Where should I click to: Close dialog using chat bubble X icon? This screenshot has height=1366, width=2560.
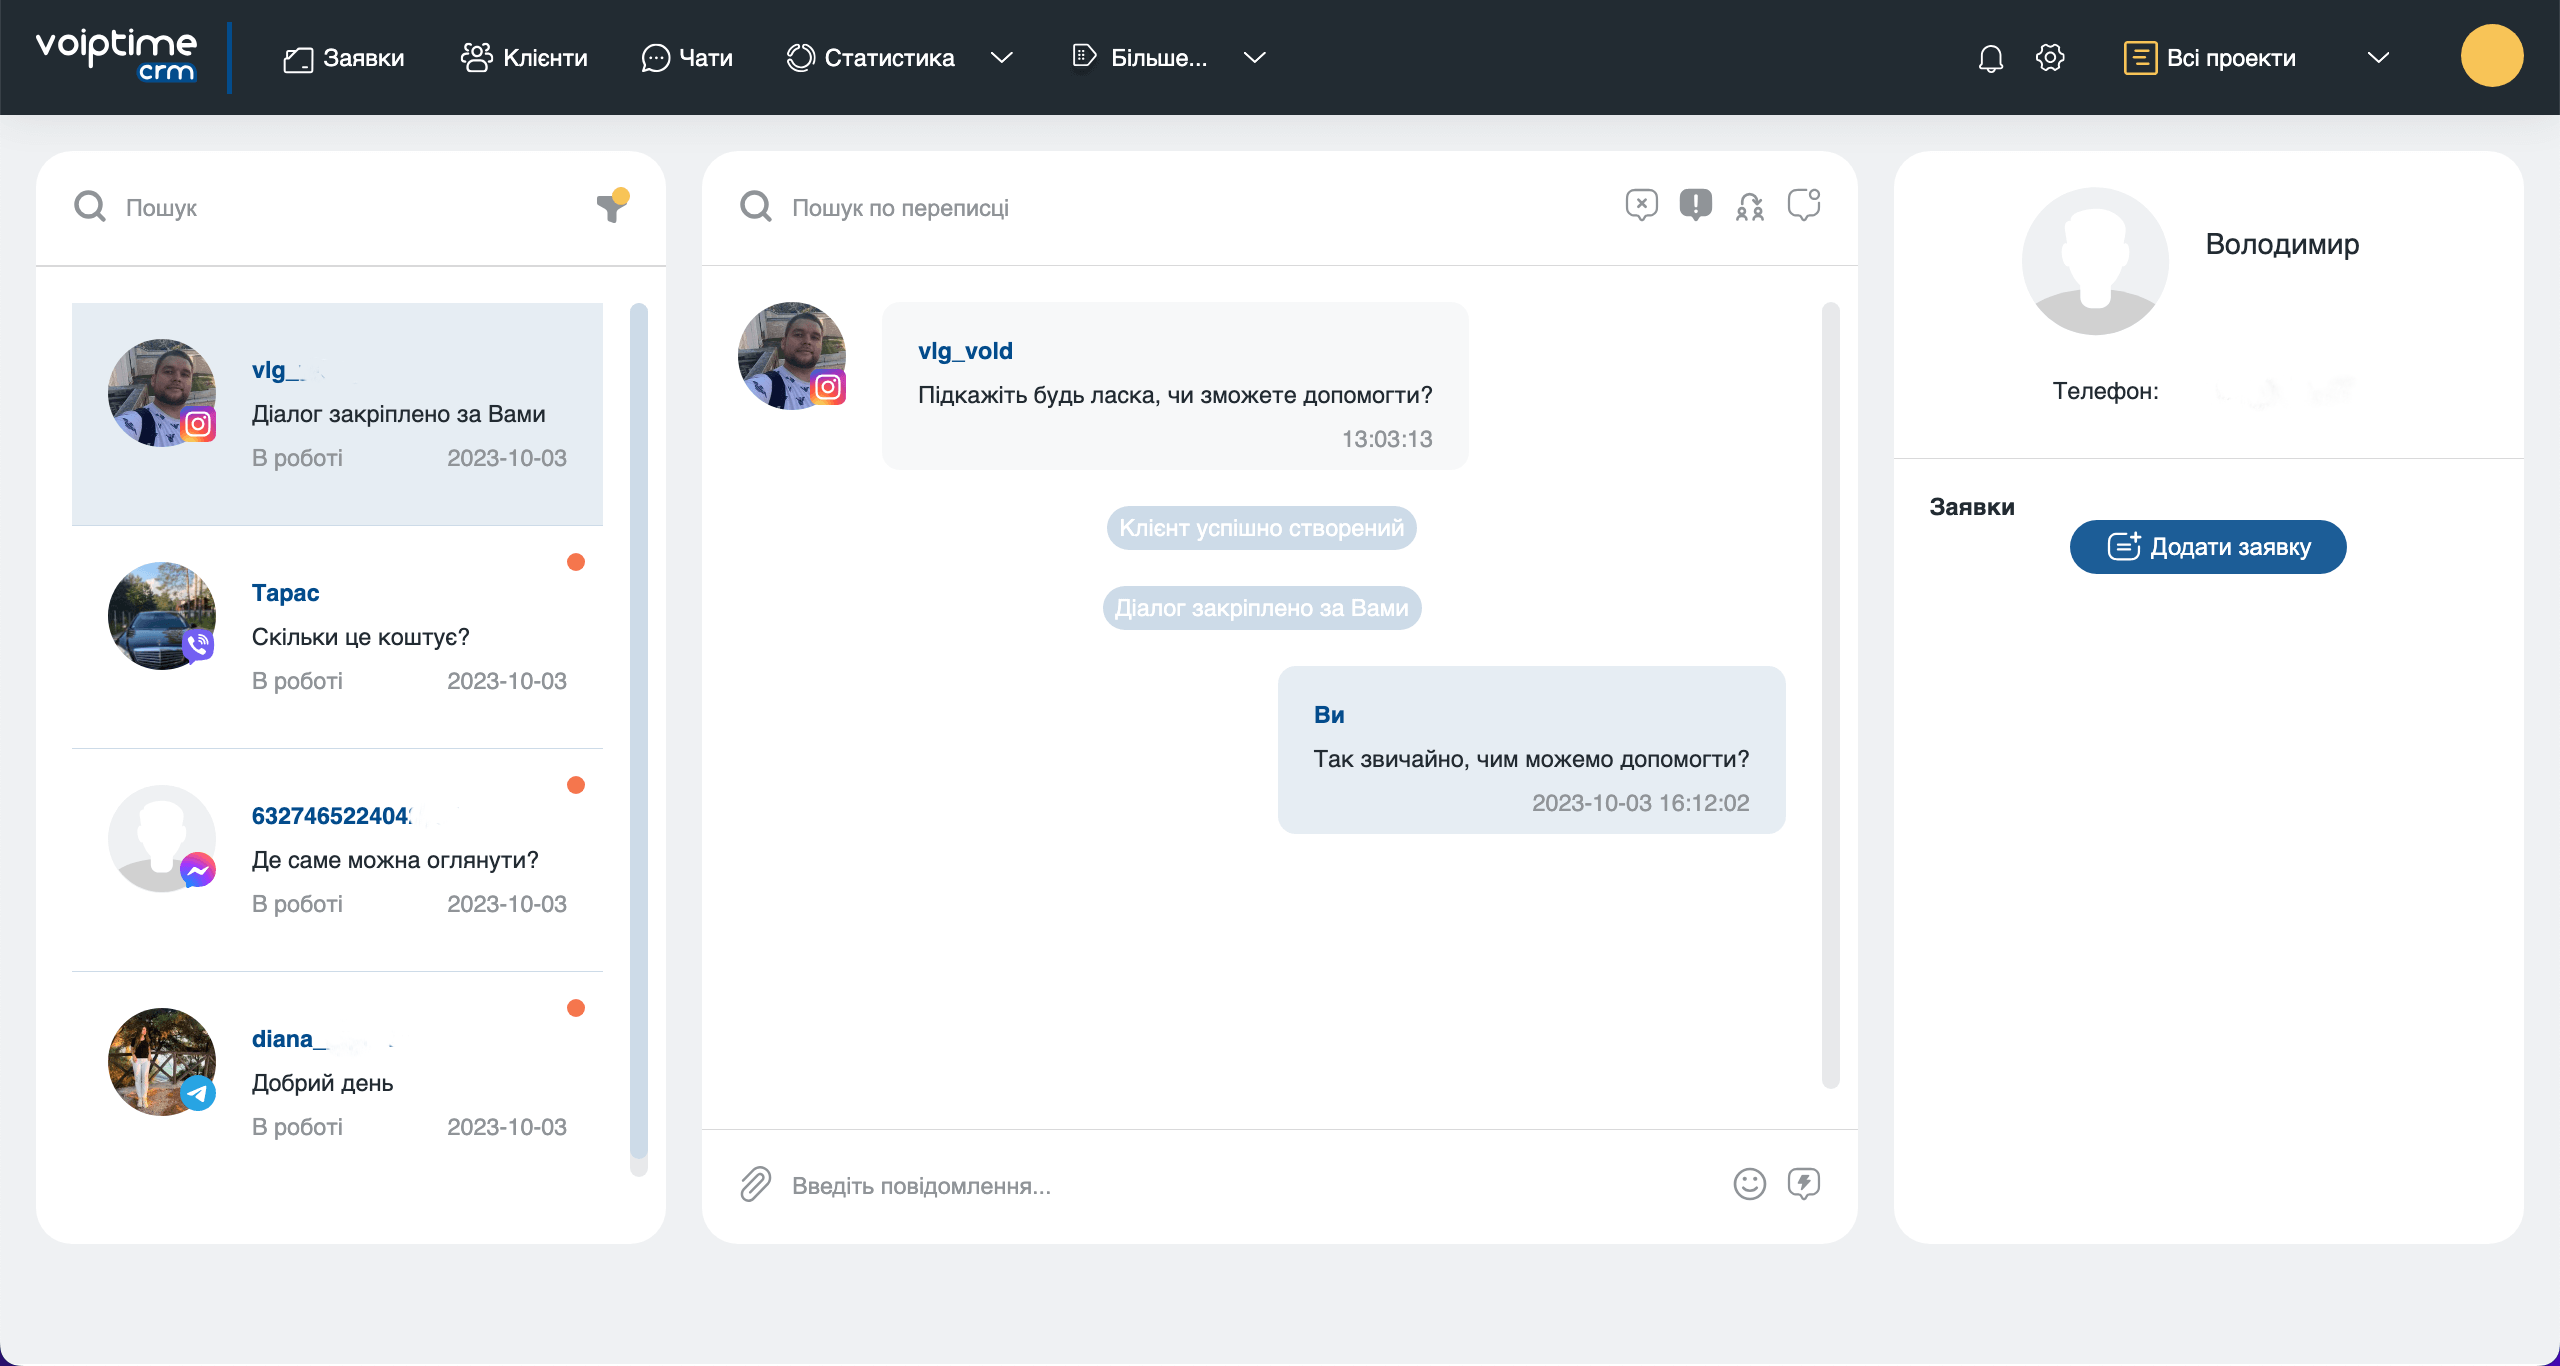[x=1641, y=205]
